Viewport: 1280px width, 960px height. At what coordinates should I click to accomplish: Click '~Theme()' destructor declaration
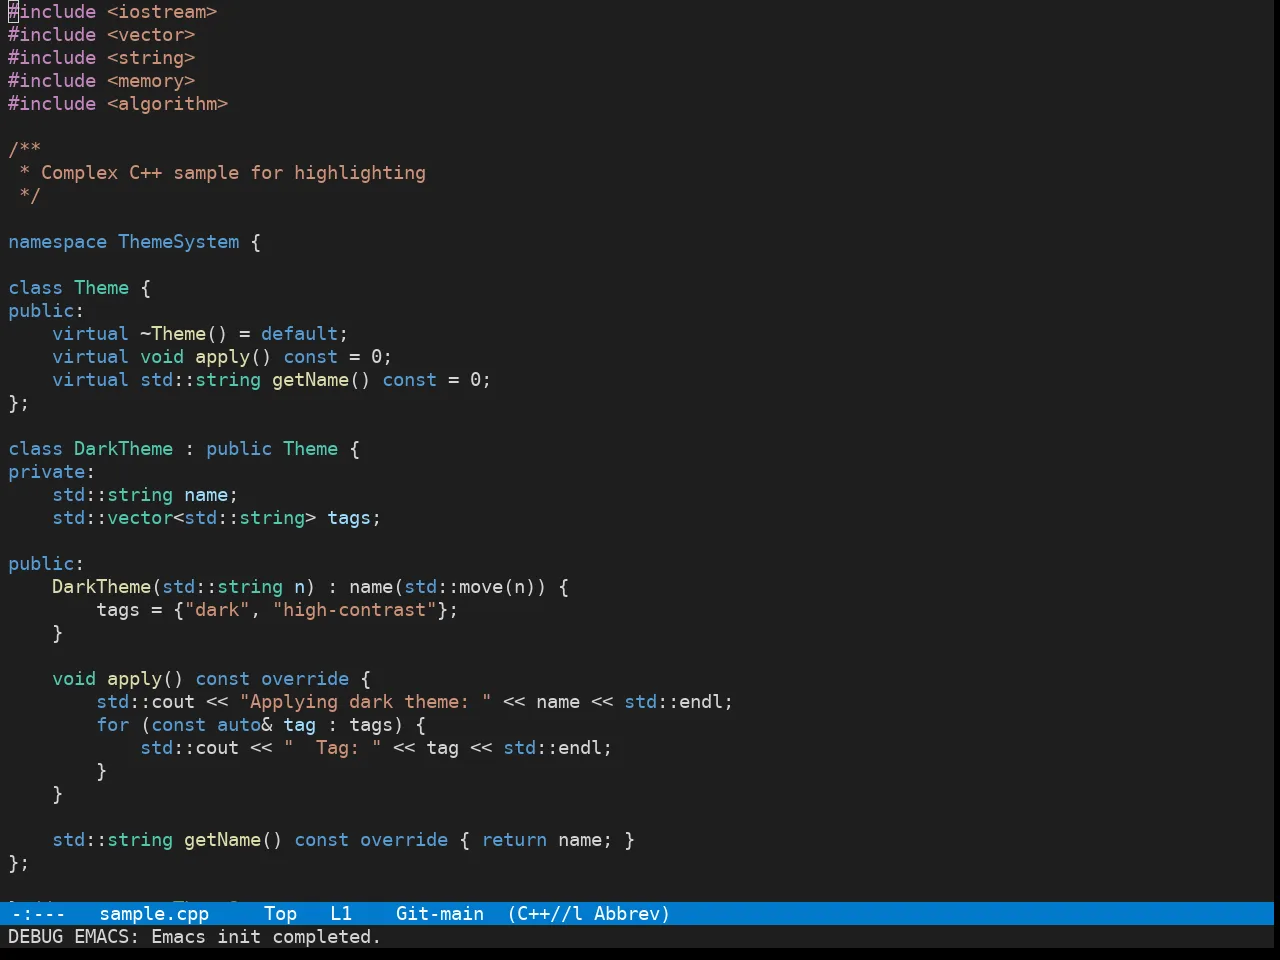click(184, 334)
